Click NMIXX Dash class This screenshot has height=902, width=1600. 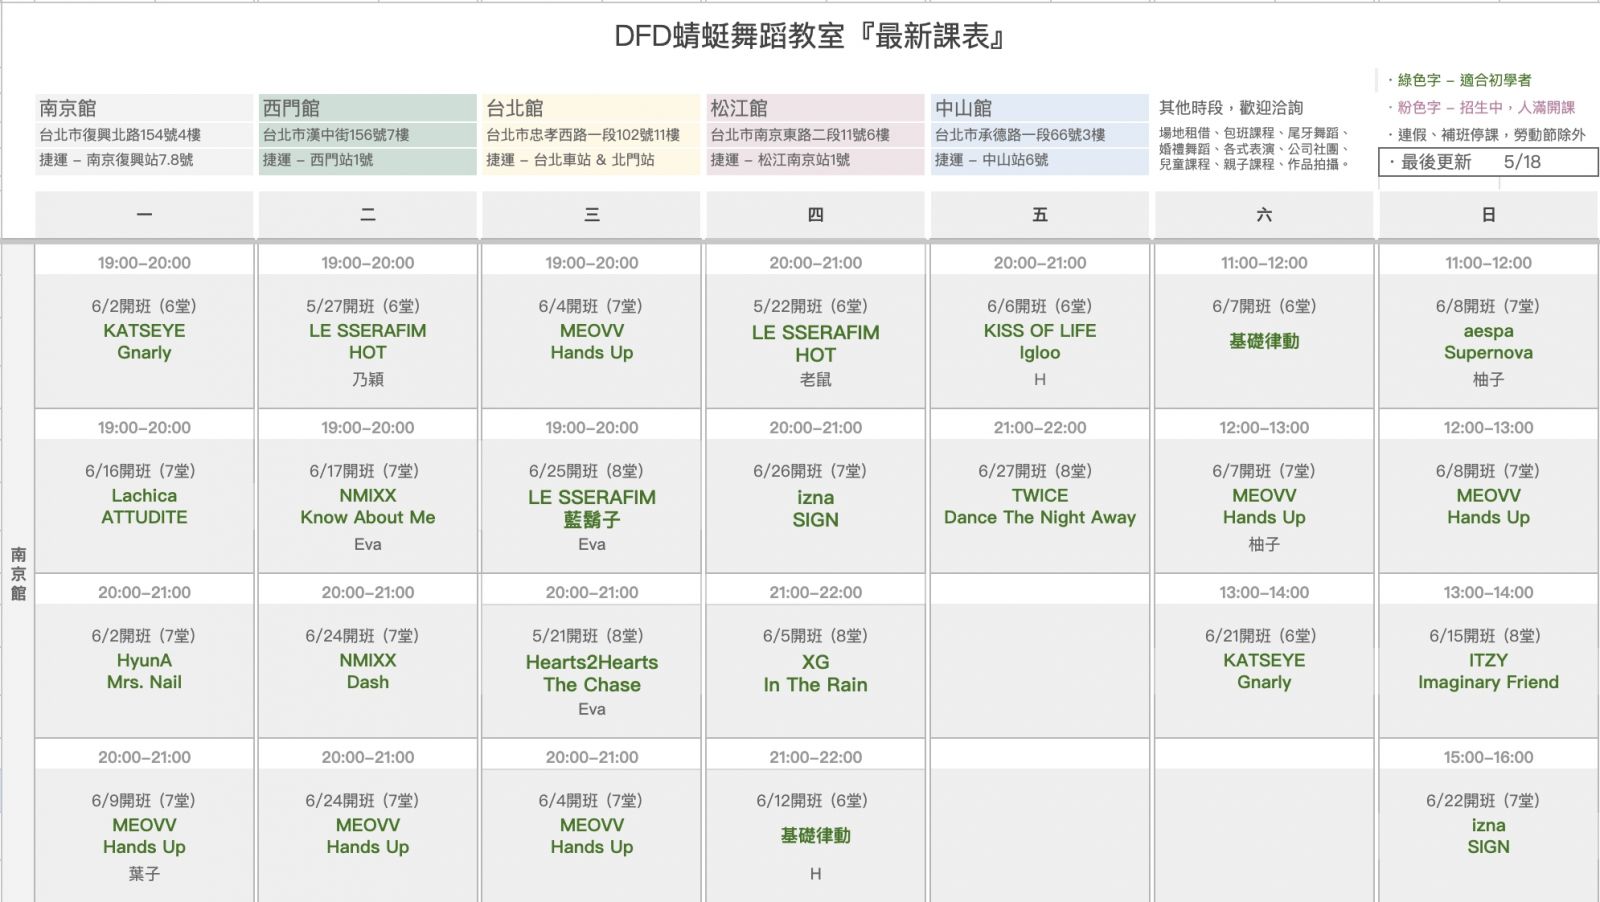[367, 671]
